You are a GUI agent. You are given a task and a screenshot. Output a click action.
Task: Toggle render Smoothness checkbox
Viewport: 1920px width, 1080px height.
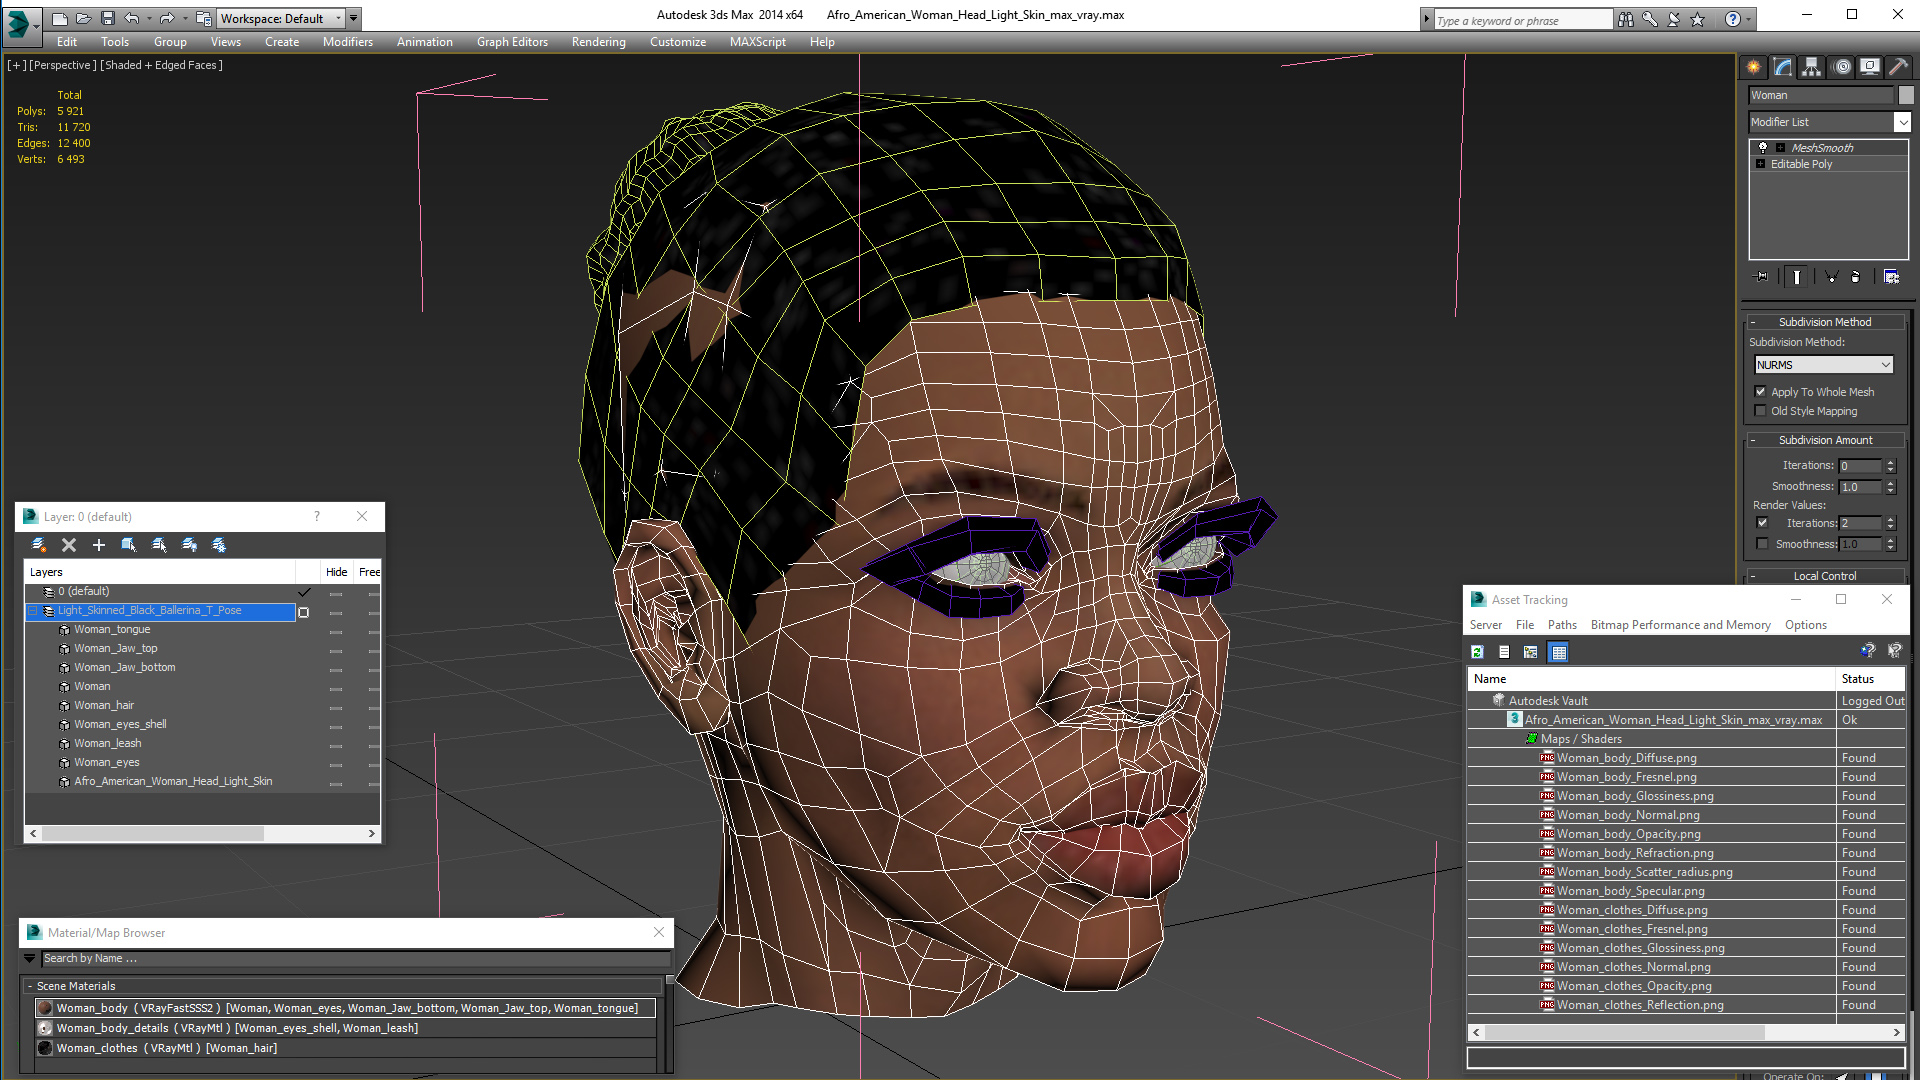coord(1762,544)
